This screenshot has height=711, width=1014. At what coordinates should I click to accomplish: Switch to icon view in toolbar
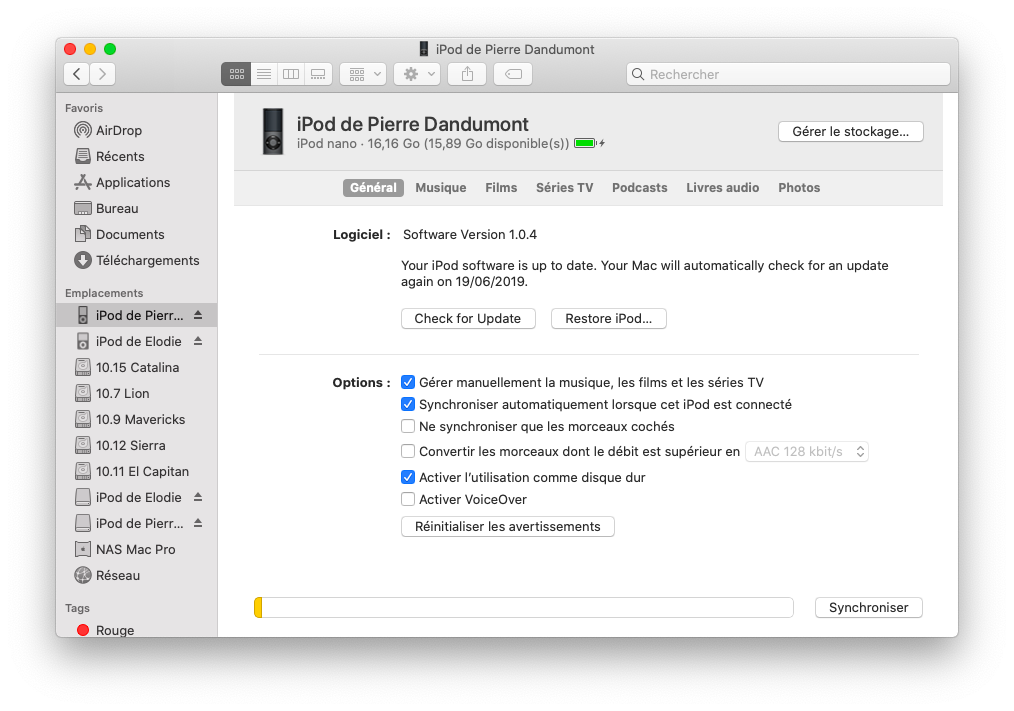pos(236,74)
